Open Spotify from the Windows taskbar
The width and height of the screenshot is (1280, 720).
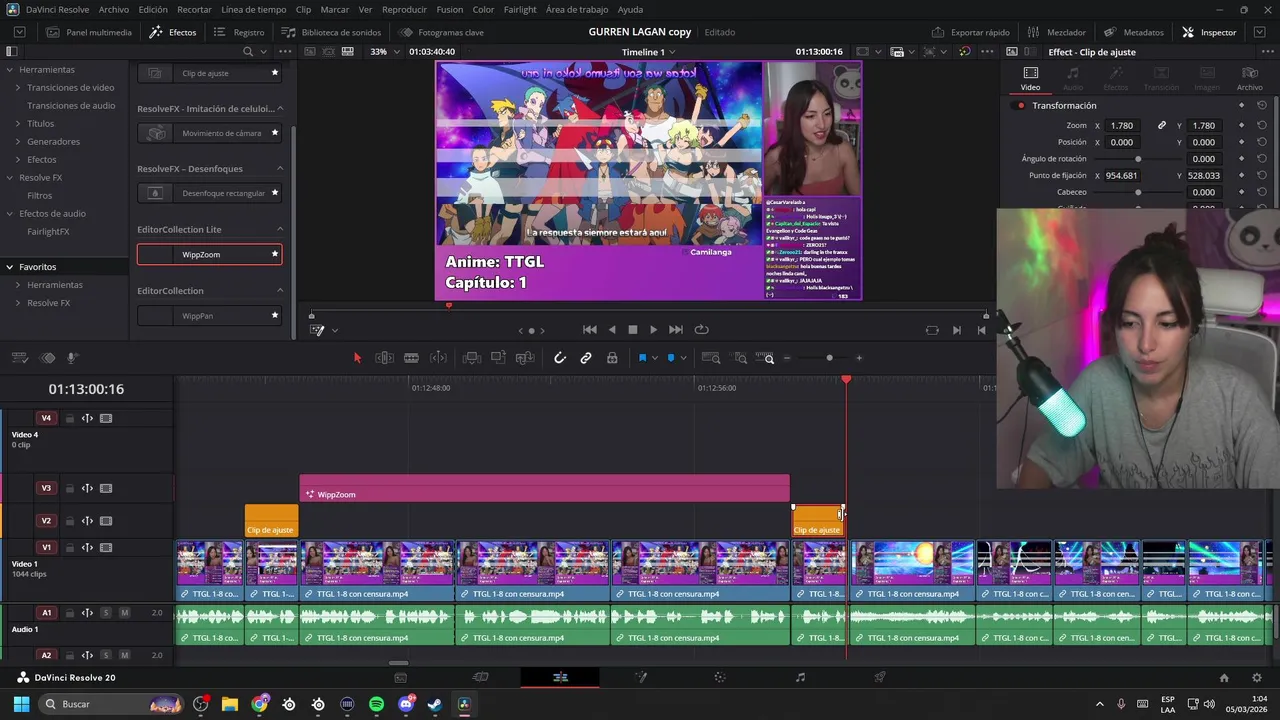coord(376,704)
